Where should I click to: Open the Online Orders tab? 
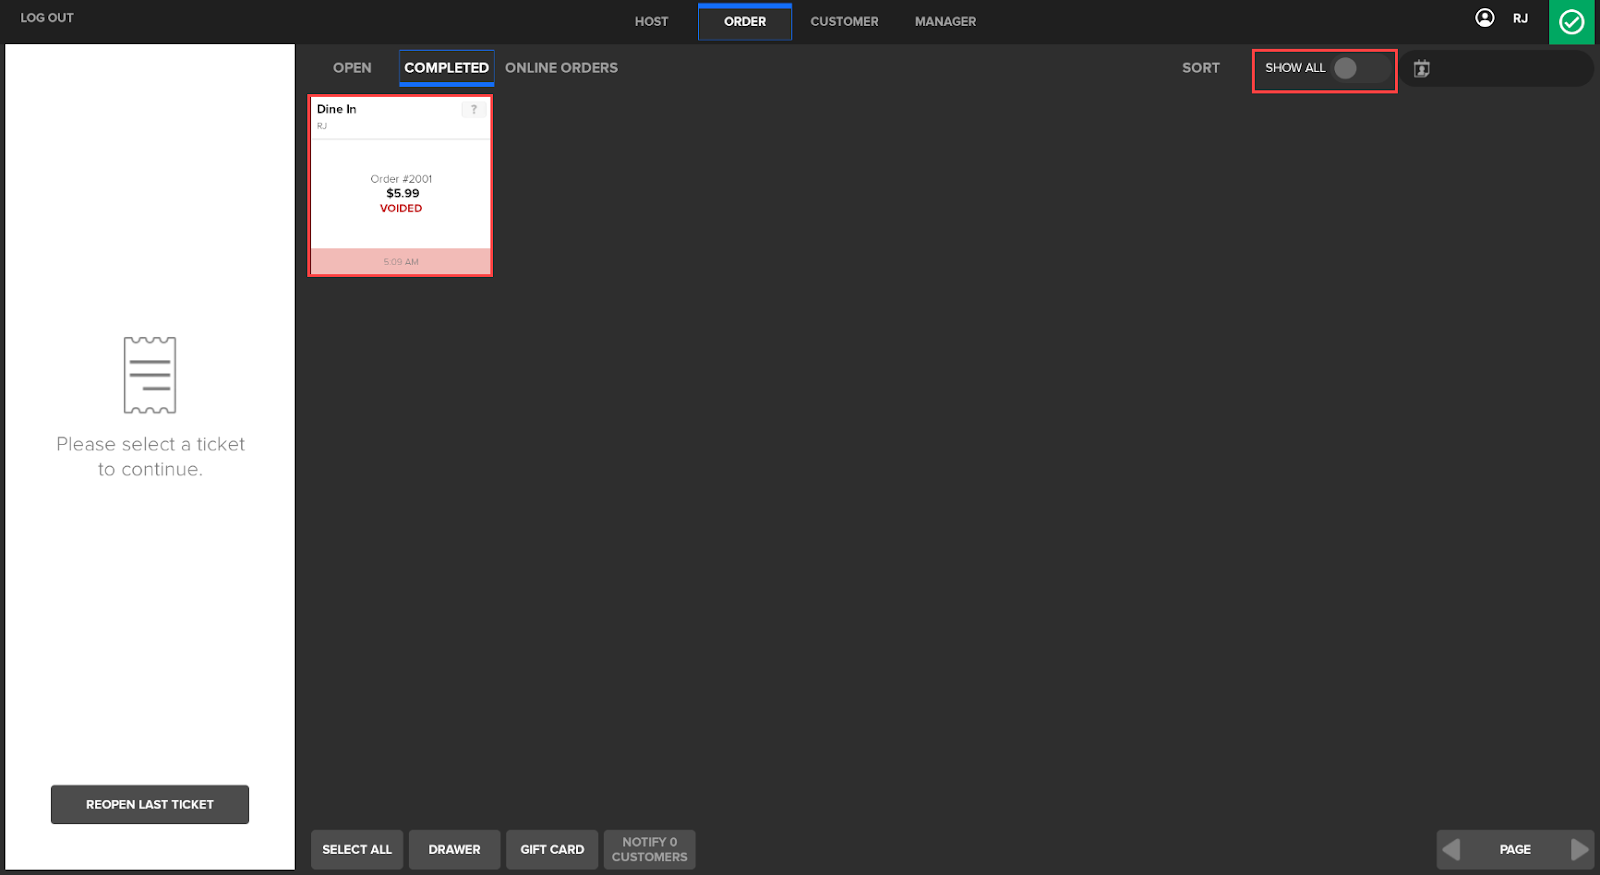(561, 68)
